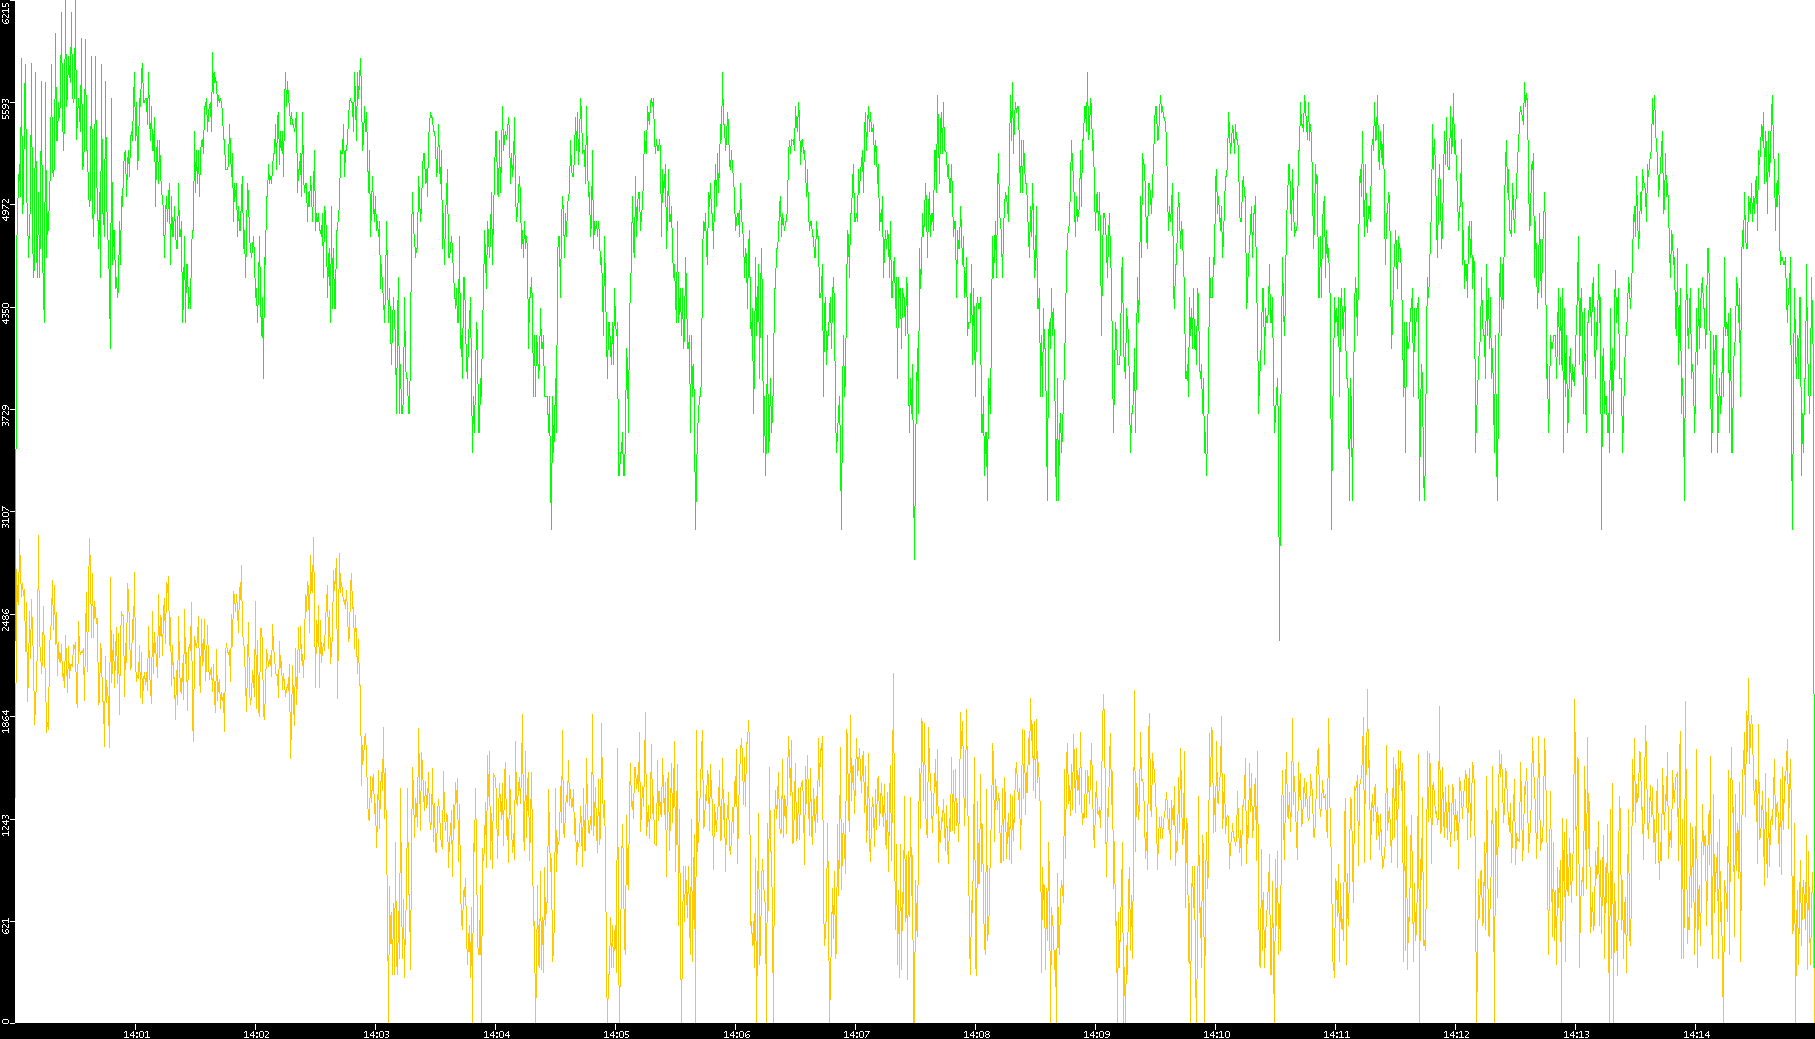Click the 4972 y-axis label
1815x1039 pixels.
[x=7, y=210]
